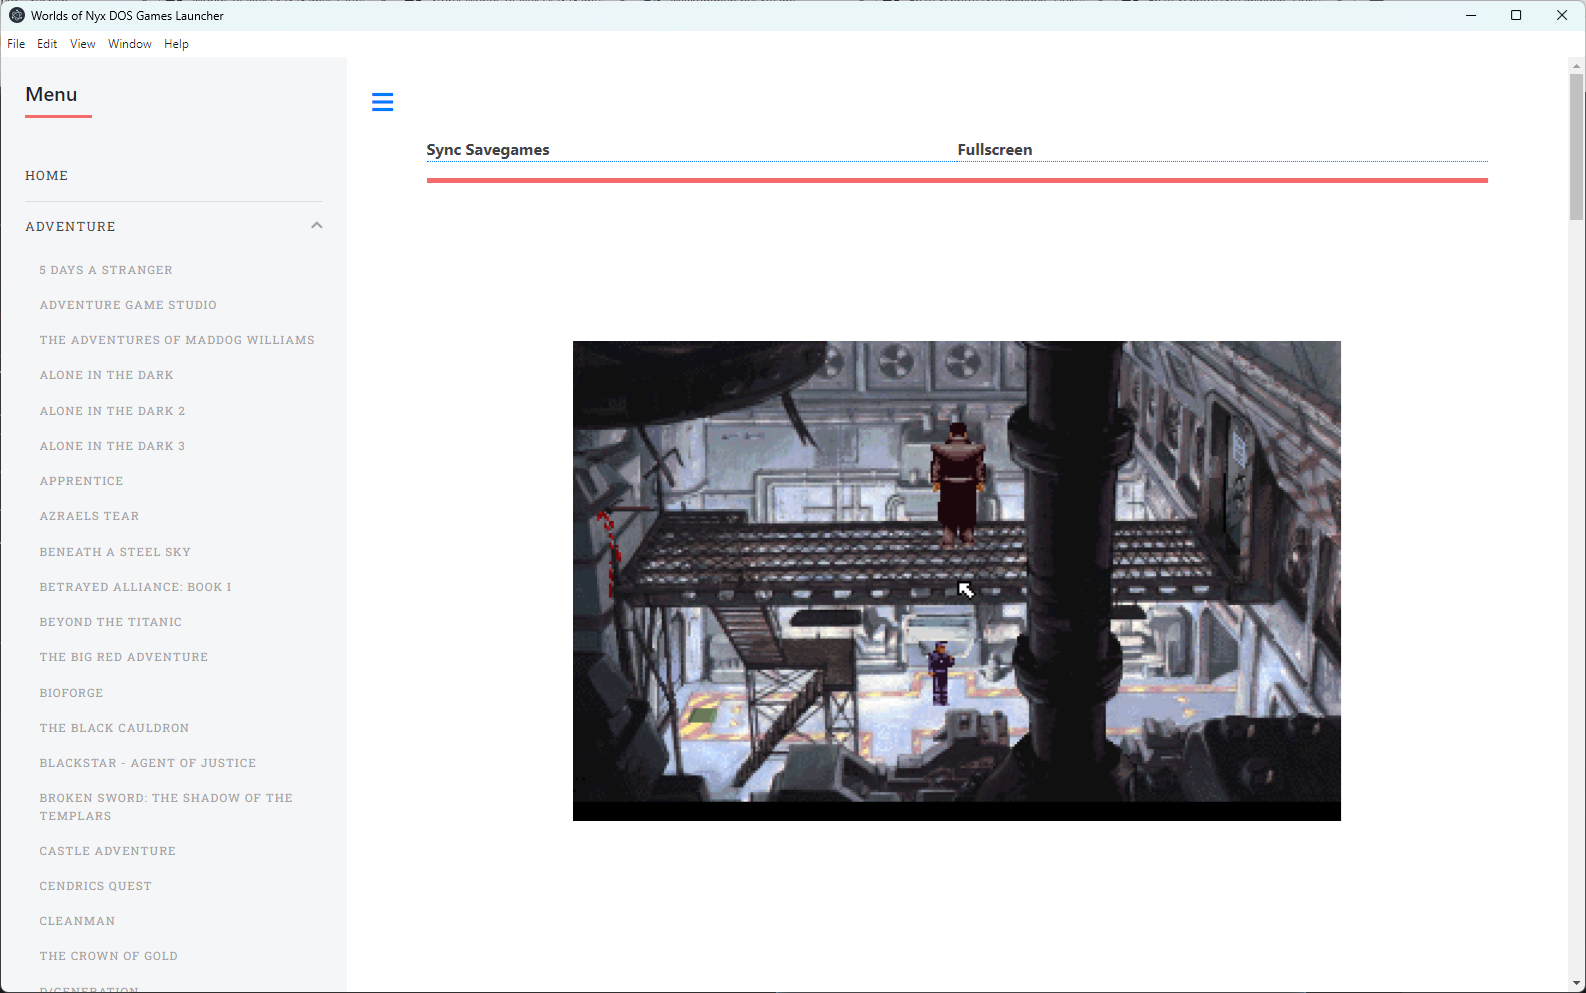Click the vertical scrollbar thumb
1586x993 pixels.
click(x=1577, y=146)
